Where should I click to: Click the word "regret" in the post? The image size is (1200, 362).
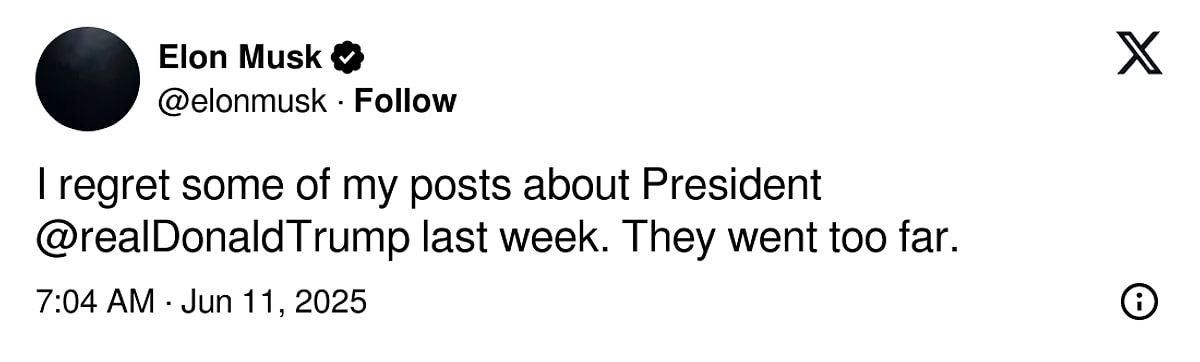[x=113, y=188]
